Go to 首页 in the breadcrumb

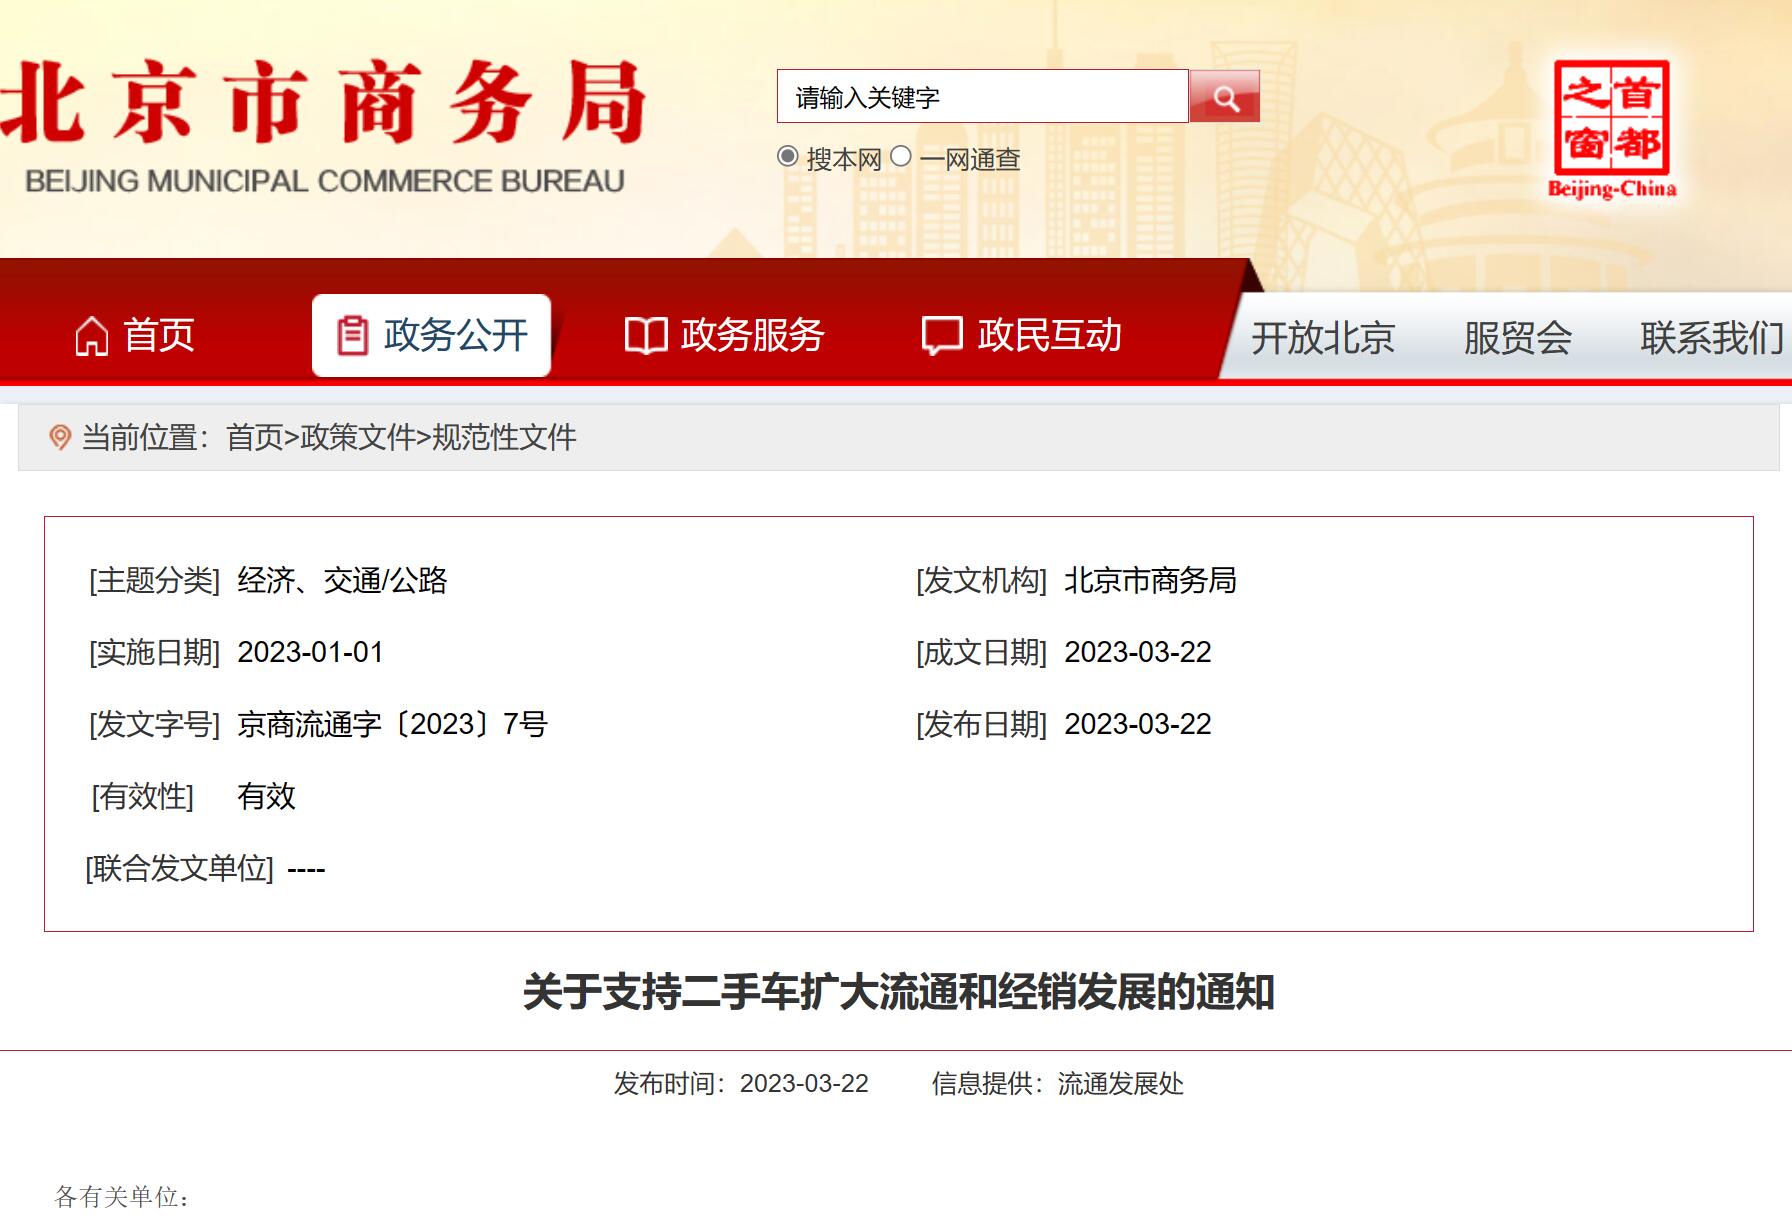click(255, 437)
